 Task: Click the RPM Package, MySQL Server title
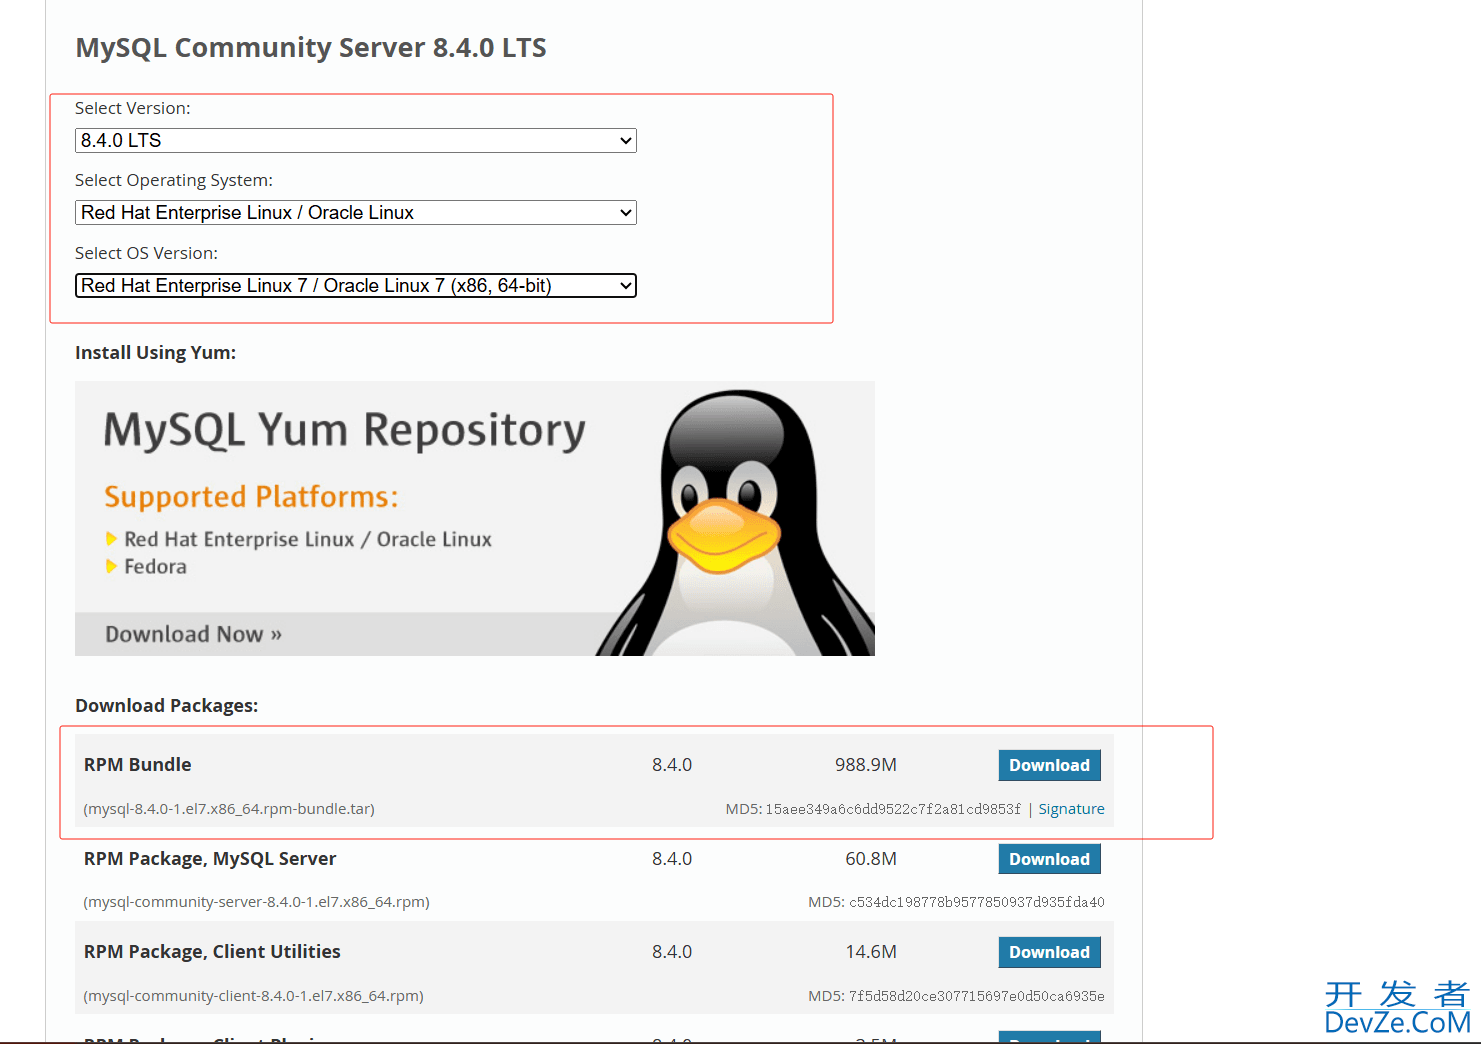click(210, 859)
